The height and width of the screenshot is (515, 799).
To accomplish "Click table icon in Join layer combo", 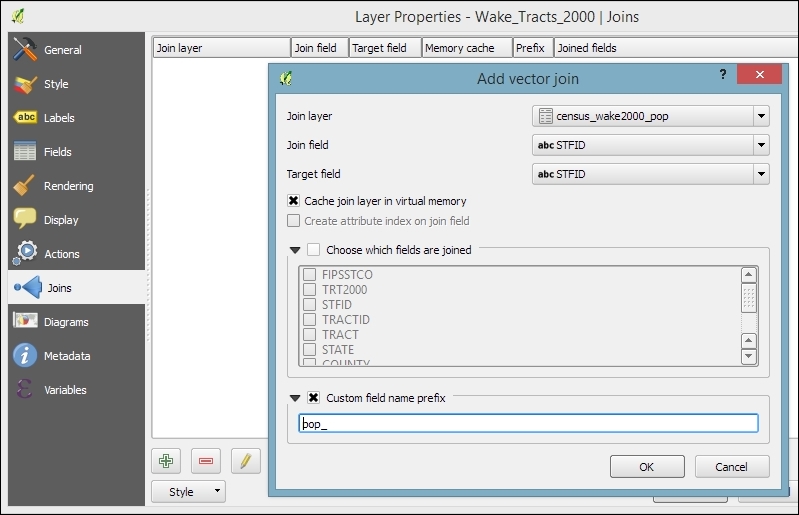I will pyautogui.click(x=546, y=116).
